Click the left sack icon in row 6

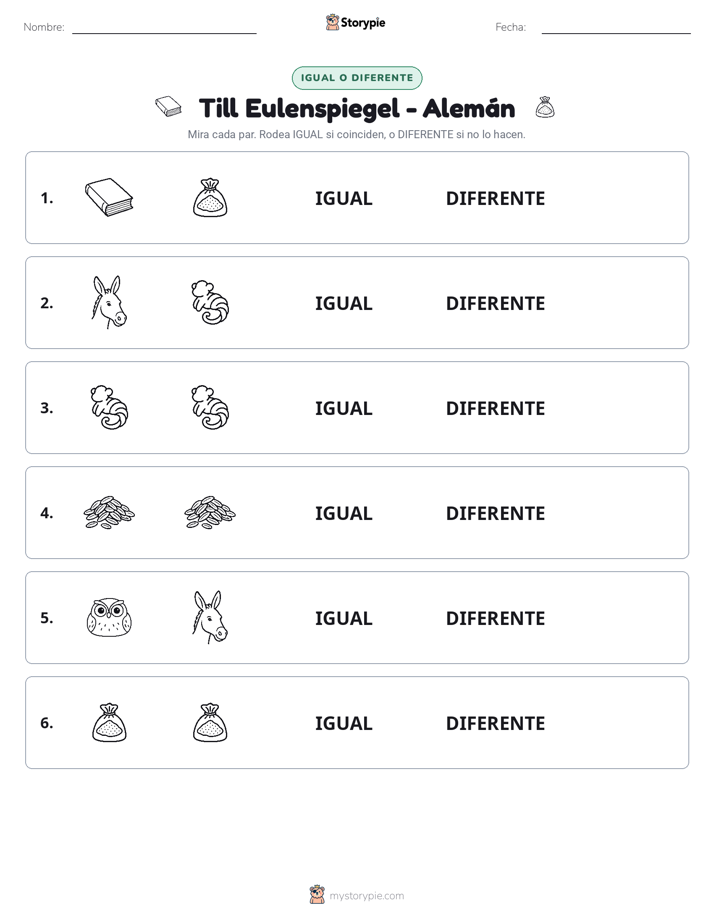point(109,722)
